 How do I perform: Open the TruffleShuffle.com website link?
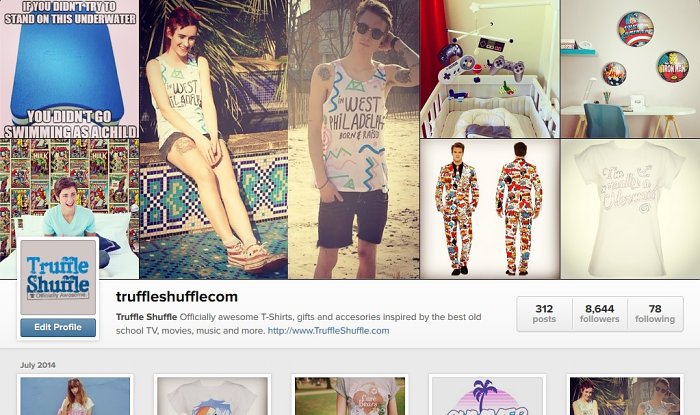[x=328, y=331]
